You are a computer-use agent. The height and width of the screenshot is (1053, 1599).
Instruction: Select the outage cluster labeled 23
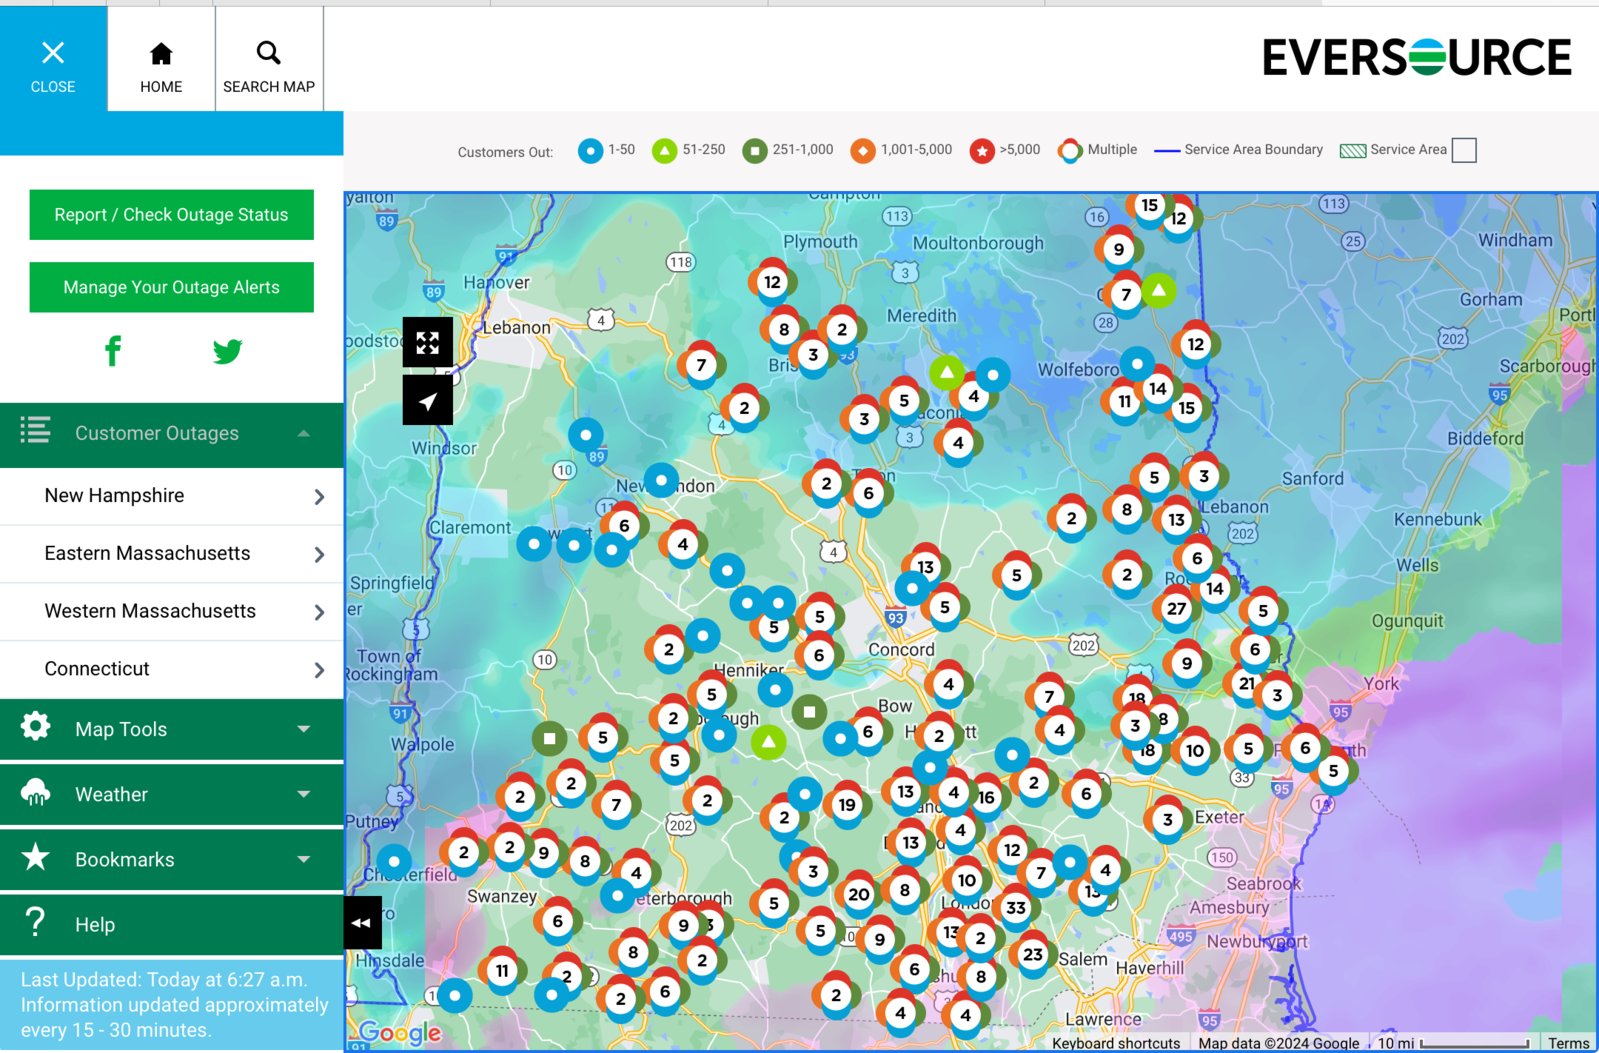point(1033,954)
